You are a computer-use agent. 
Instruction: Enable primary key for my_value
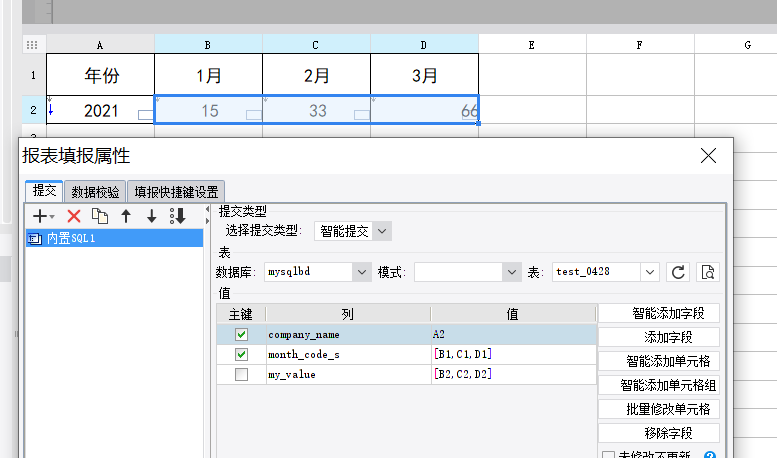pos(241,374)
